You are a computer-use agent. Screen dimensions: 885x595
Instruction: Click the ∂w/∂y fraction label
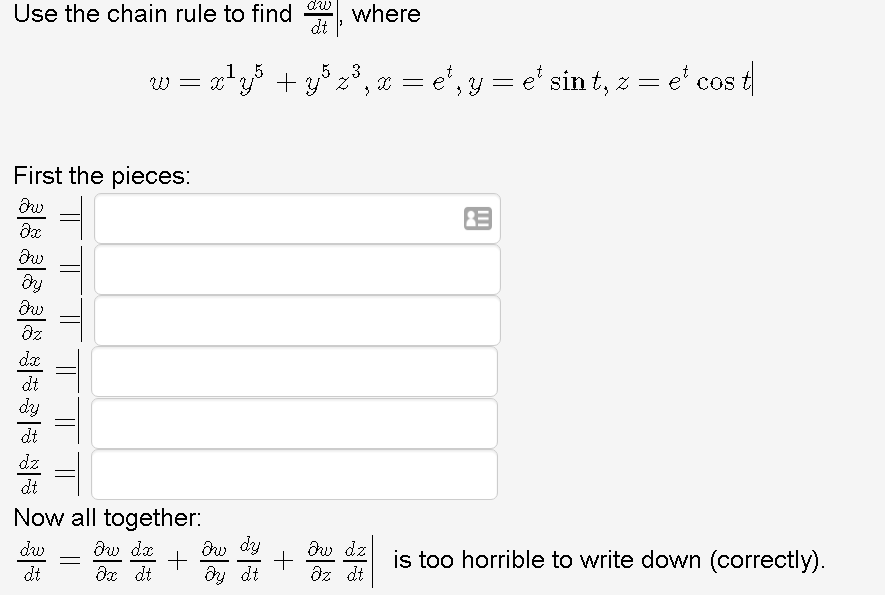pos(31,269)
